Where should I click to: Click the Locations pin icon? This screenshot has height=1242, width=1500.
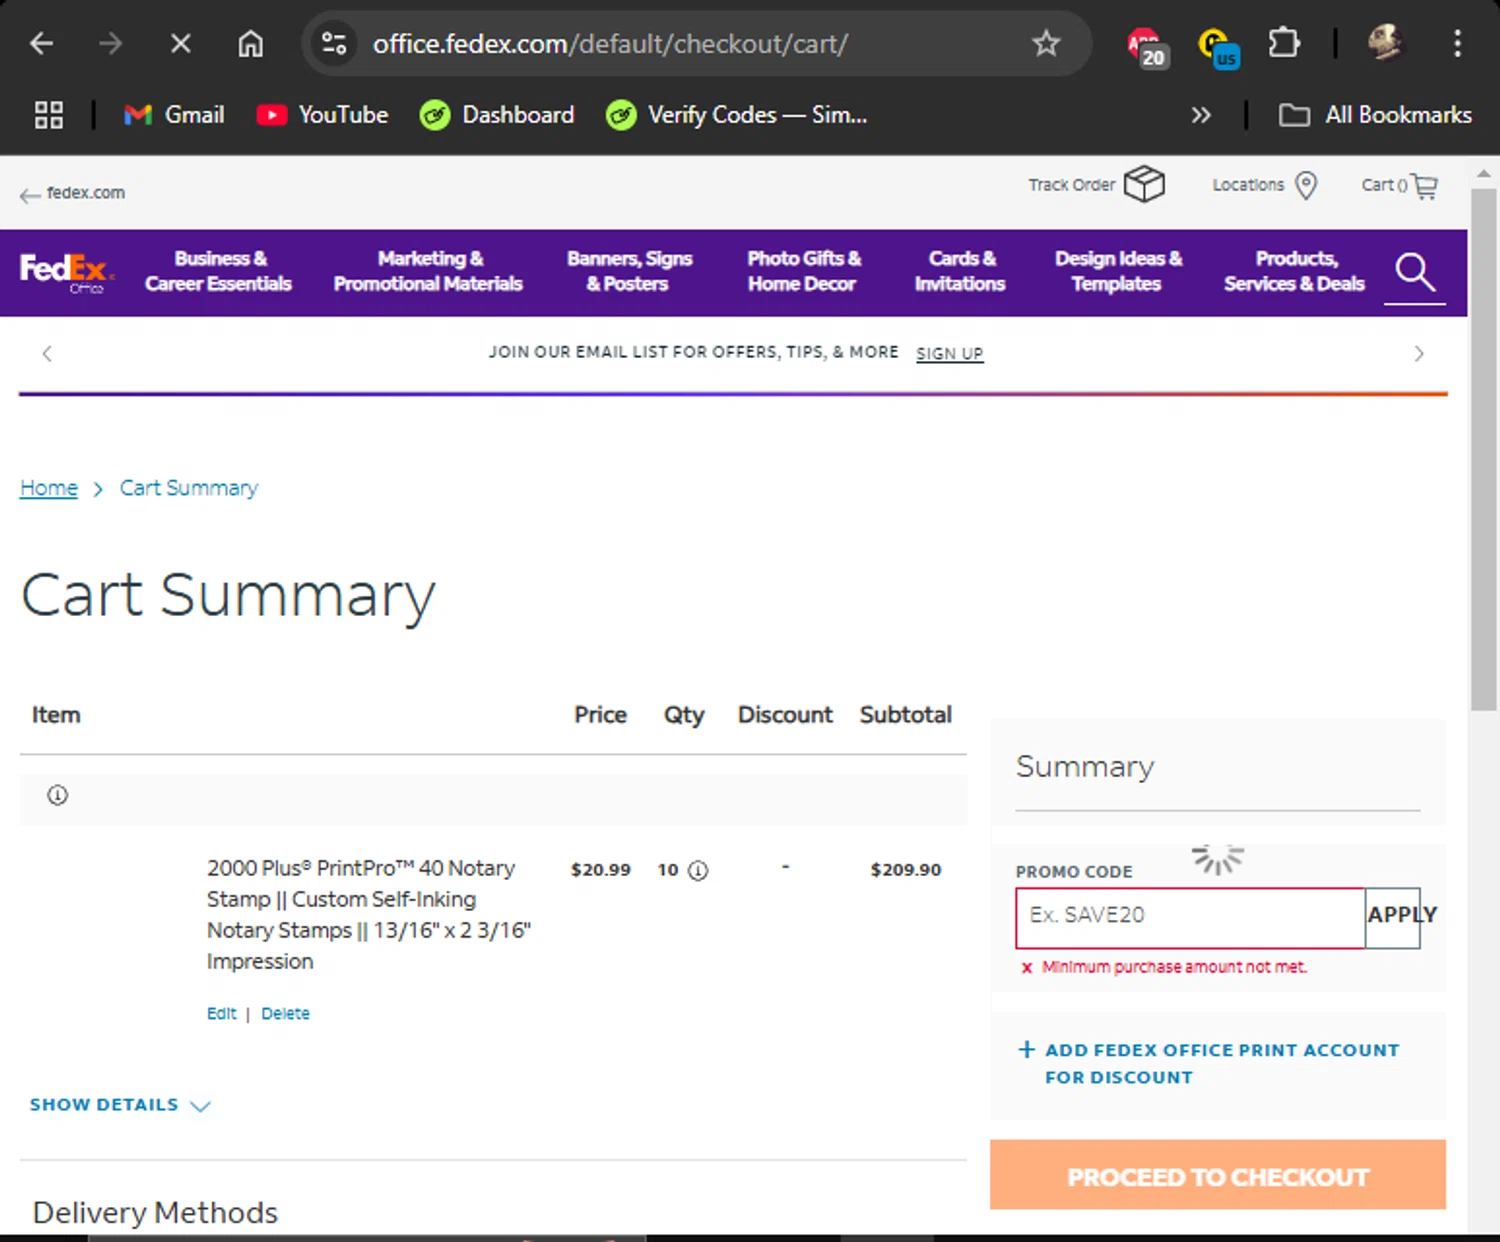1306,185
